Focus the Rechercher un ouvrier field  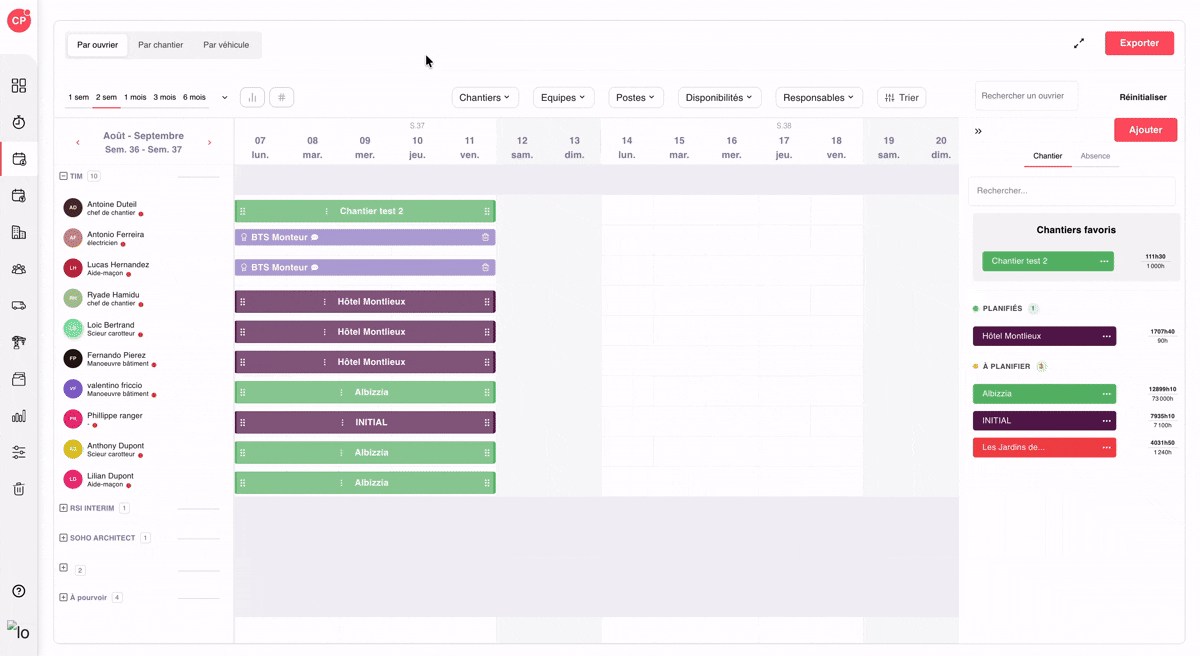point(1026,96)
